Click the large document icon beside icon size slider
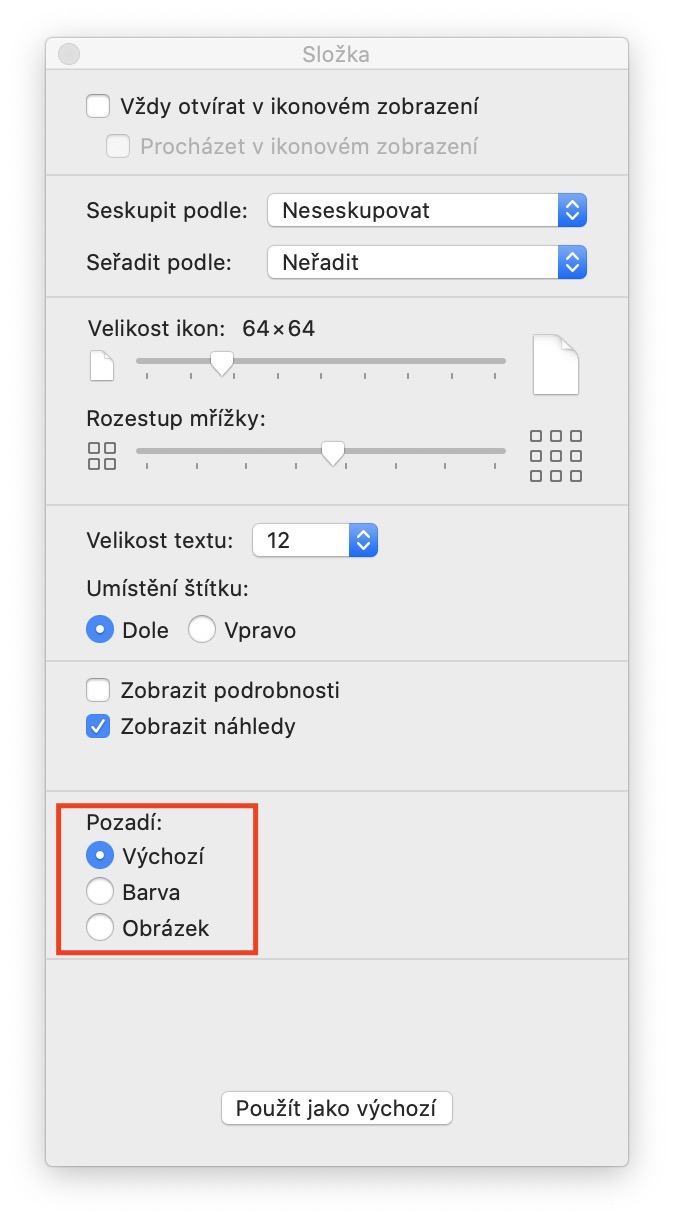This screenshot has height=1220, width=674. tap(556, 366)
